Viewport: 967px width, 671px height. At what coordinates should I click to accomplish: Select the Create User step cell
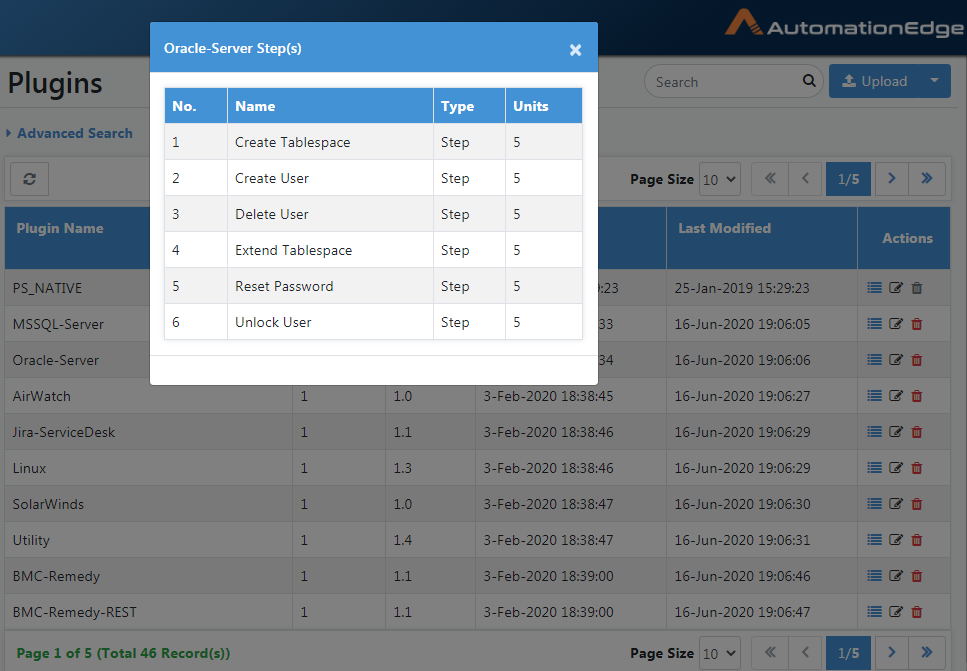[330, 178]
